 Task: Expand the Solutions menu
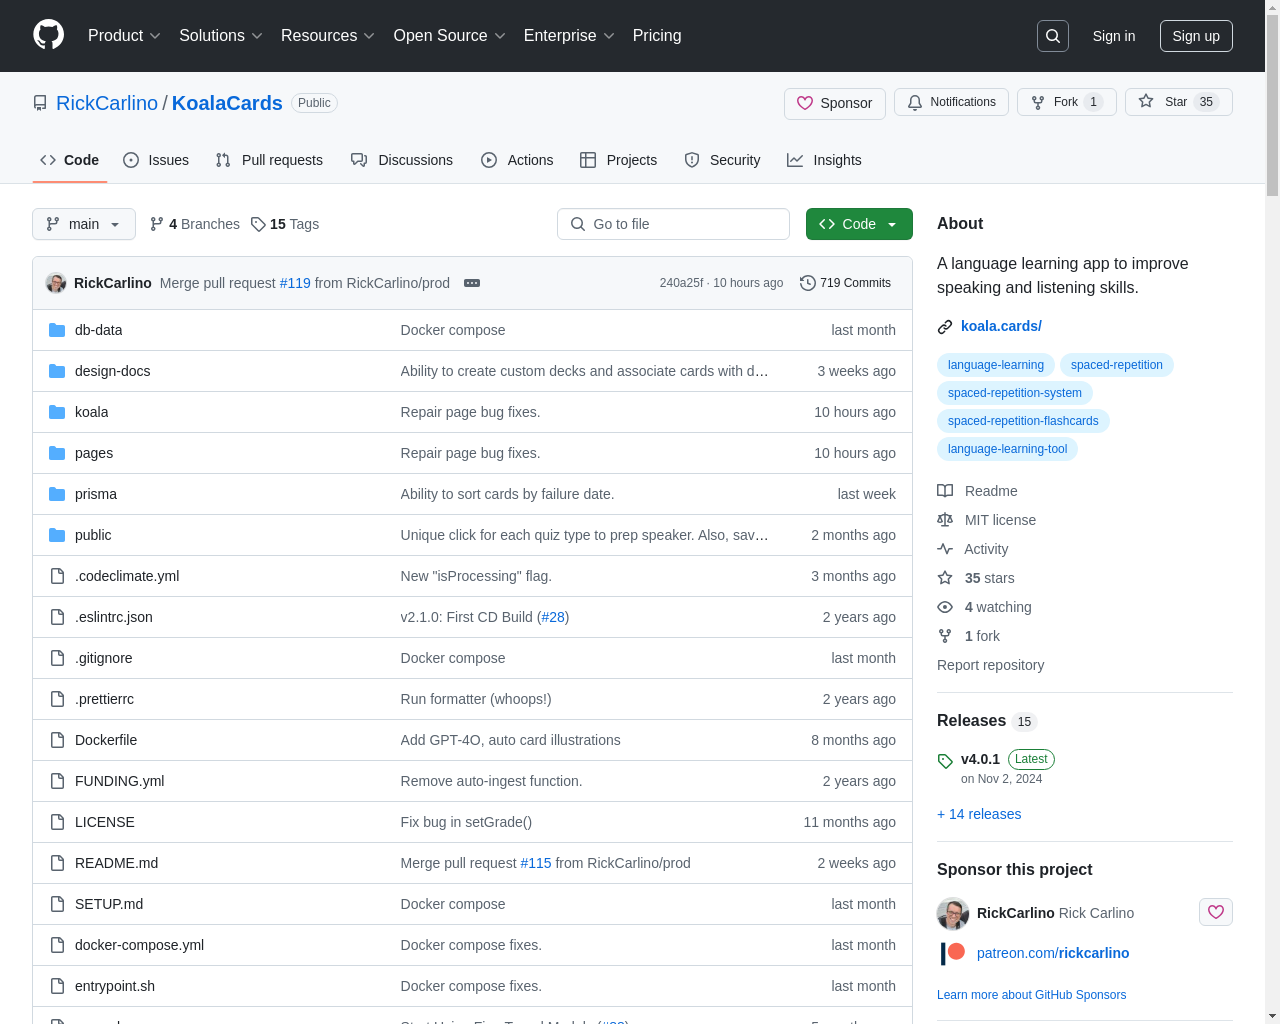(x=221, y=36)
